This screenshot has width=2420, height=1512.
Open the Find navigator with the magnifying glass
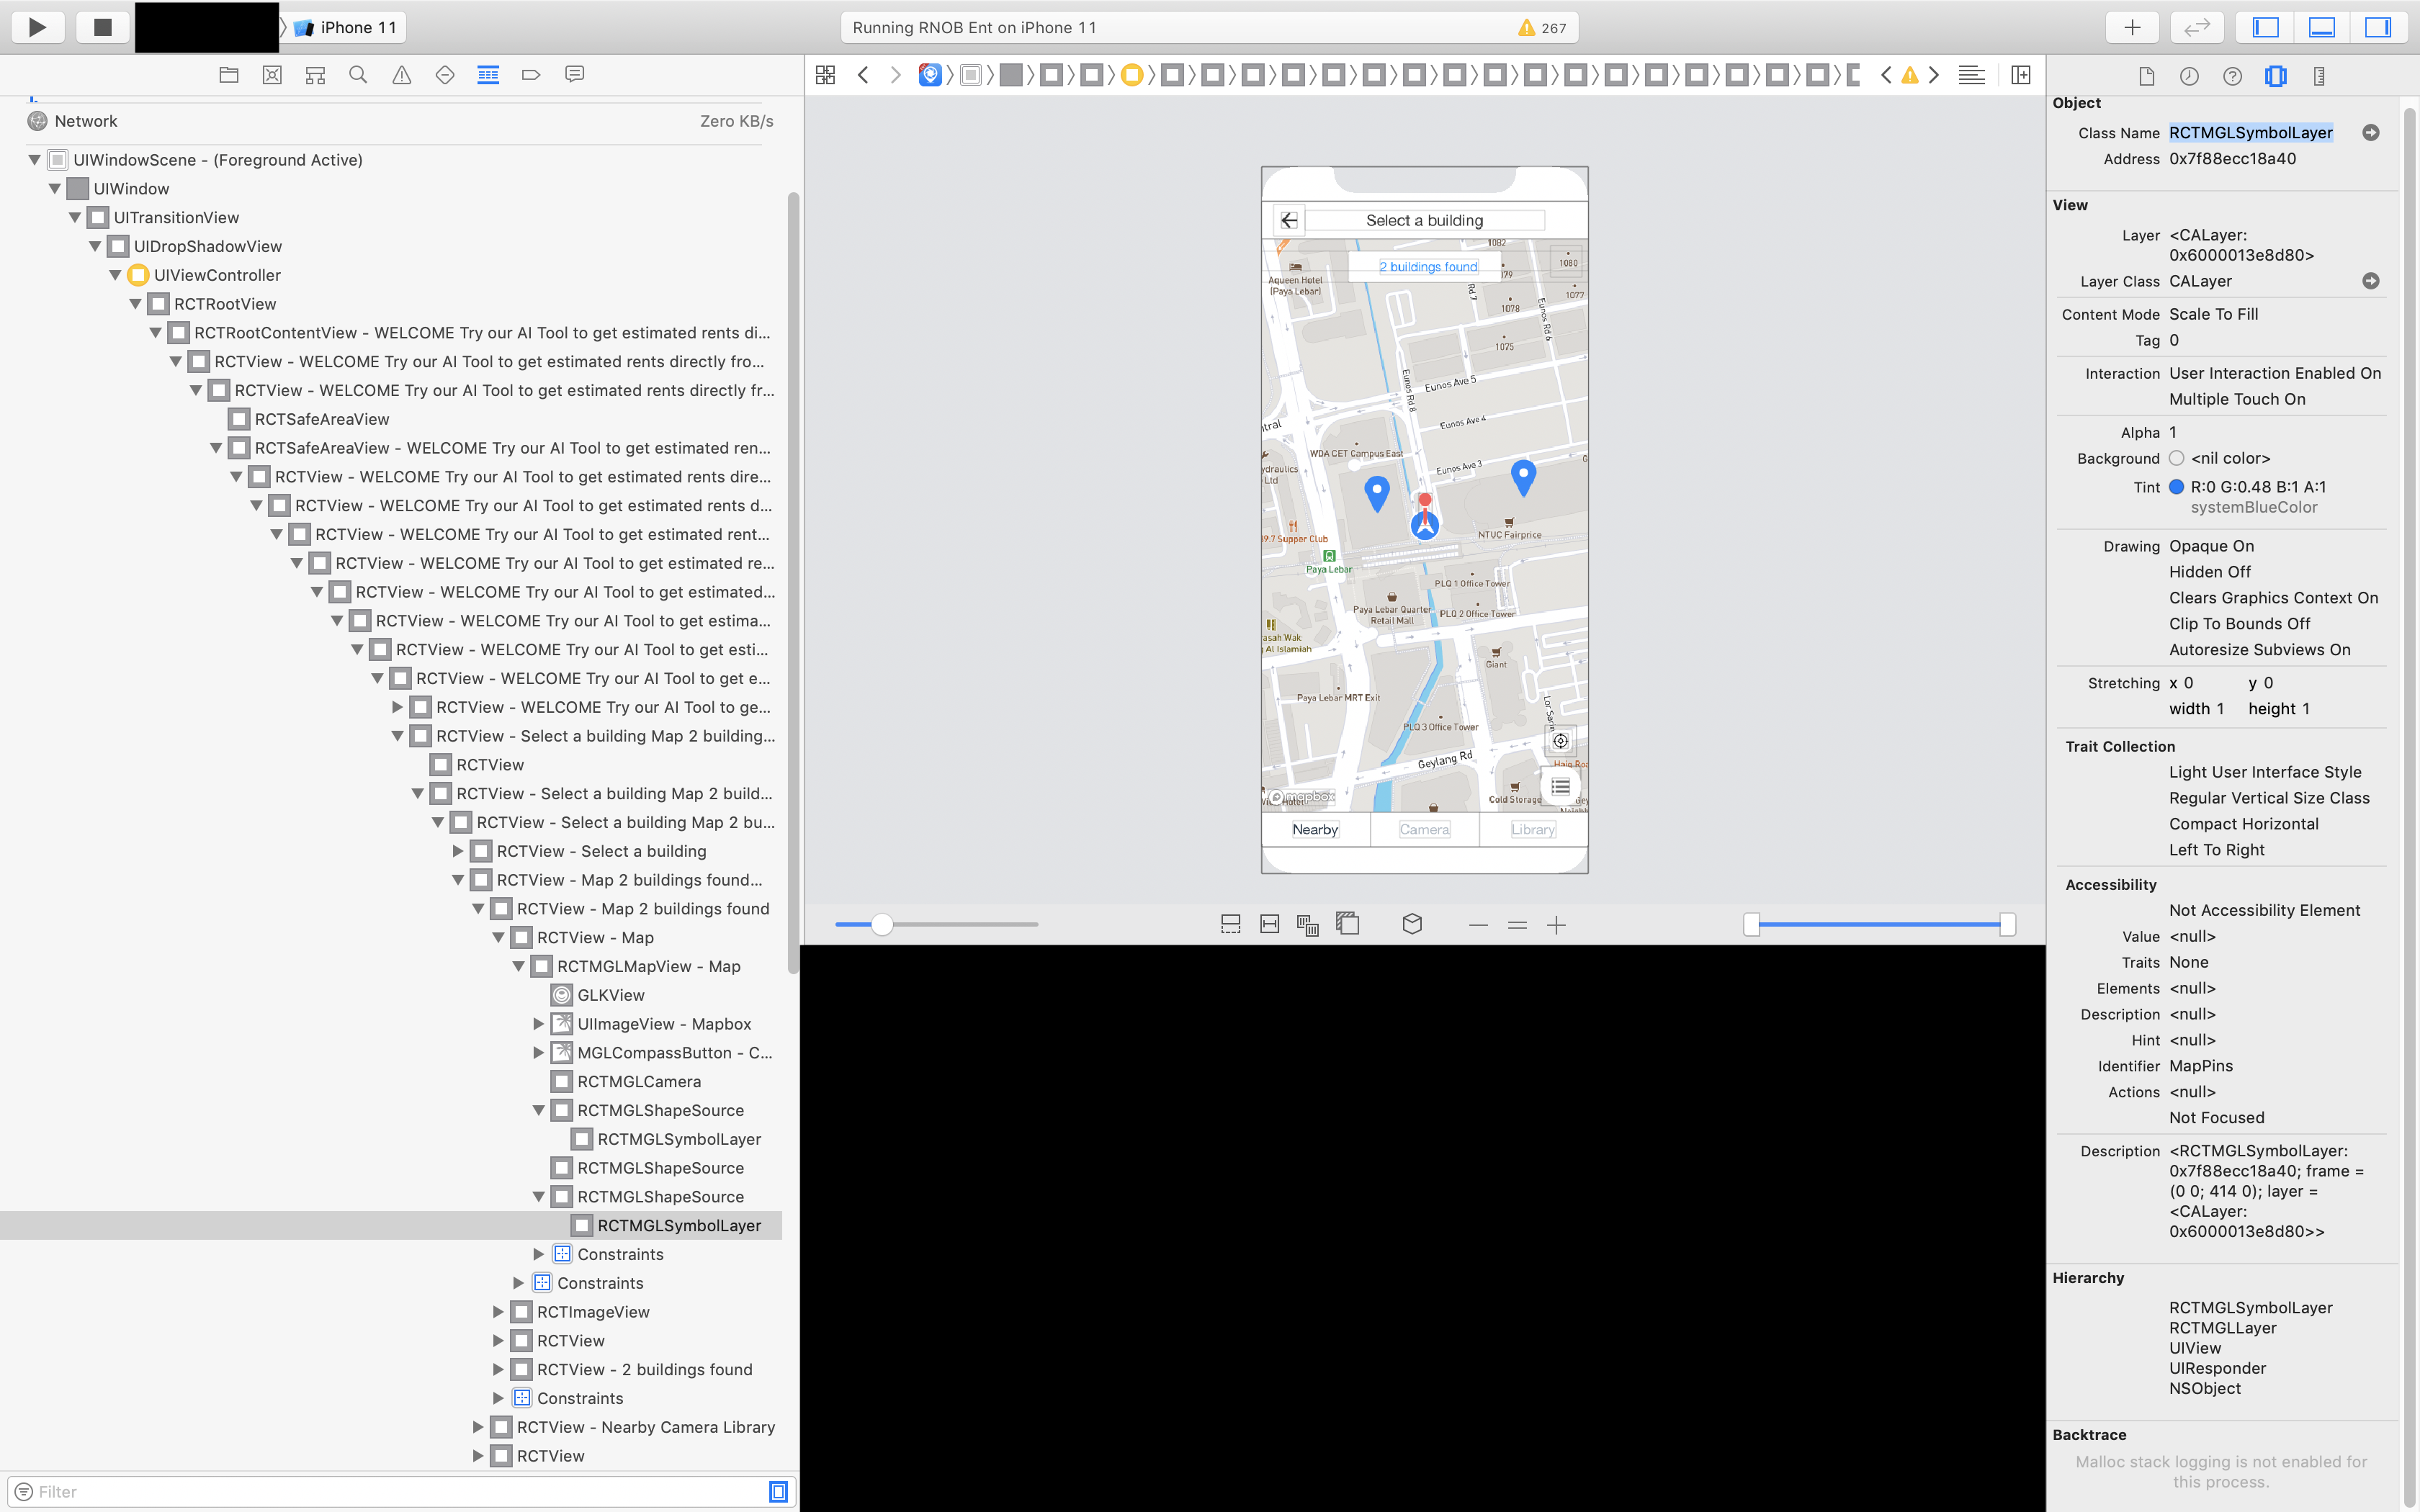[358, 74]
